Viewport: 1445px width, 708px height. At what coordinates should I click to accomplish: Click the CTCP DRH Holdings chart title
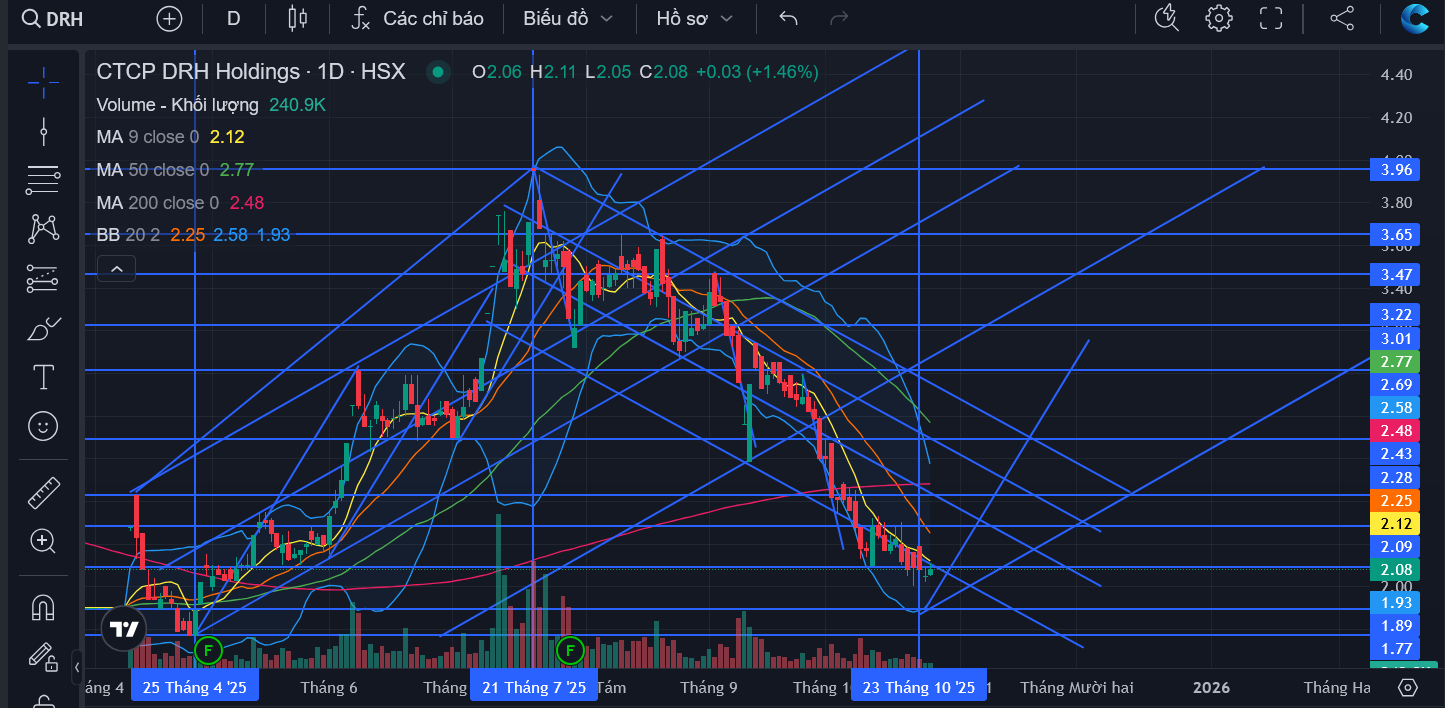[x=251, y=72]
